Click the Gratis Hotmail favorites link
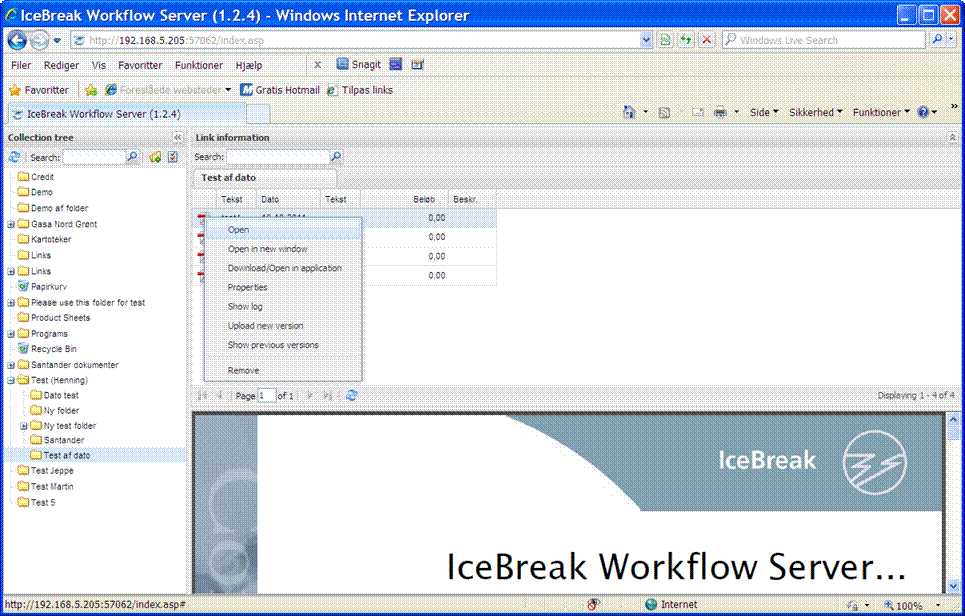The height and width of the screenshot is (616, 965). [x=280, y=90]
